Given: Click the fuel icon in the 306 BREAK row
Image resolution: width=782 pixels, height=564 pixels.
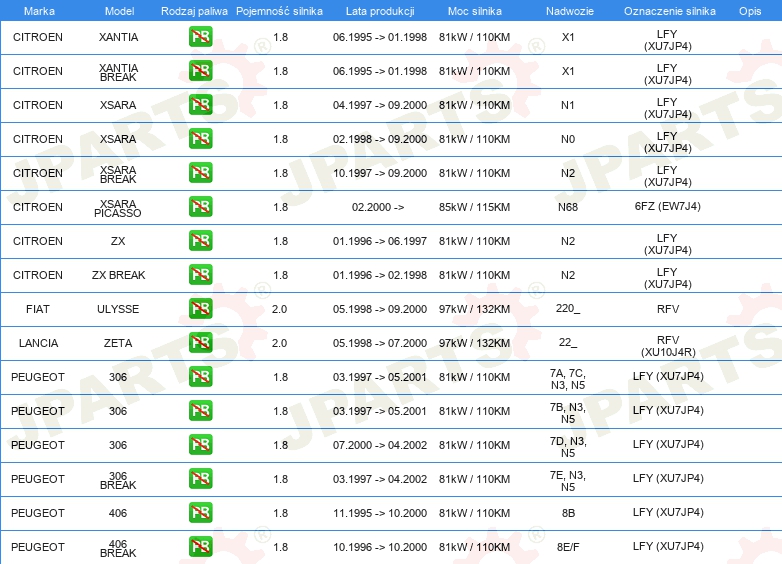Looking at the screenshot, I should [x=200, y=478].
